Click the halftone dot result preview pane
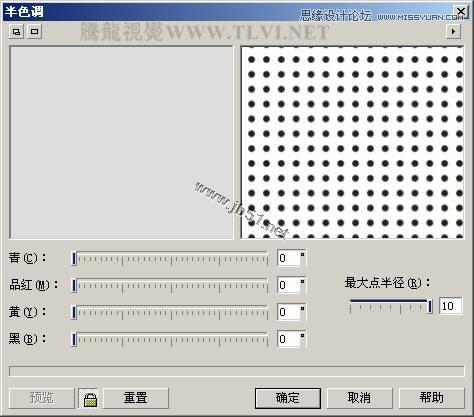The height and width of the screenshot is (417, 474). tap(352, 142)
